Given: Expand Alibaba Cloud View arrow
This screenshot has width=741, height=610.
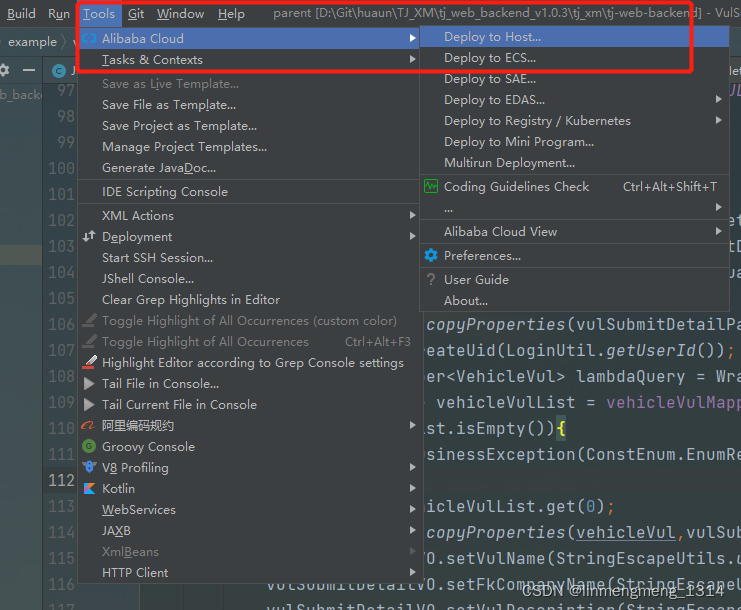Looking at the screenshot, I should pyautogui.click(x=718, y=231).
